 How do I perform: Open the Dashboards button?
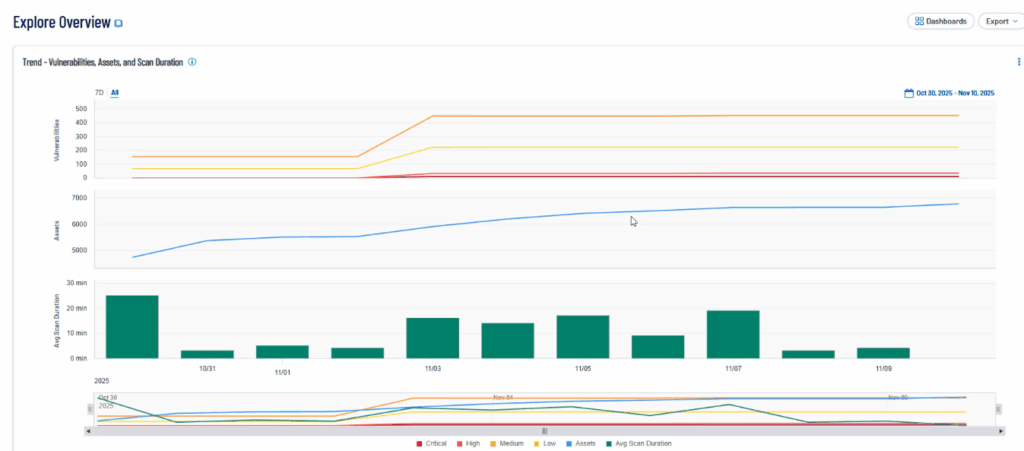940,21
